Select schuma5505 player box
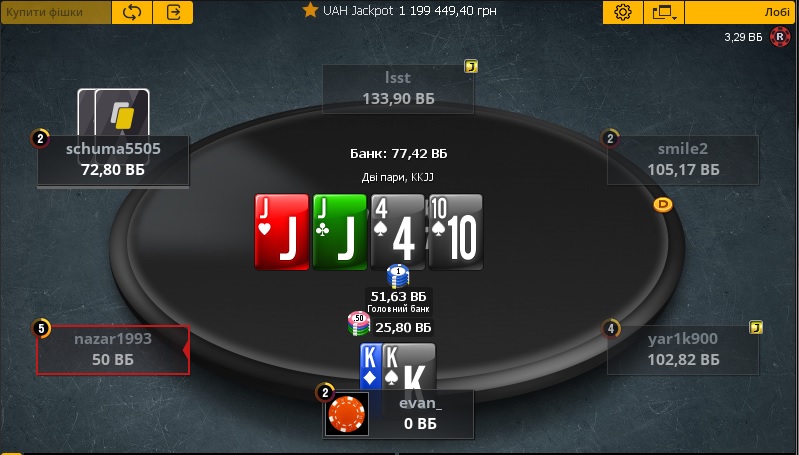 click(113, 159)
